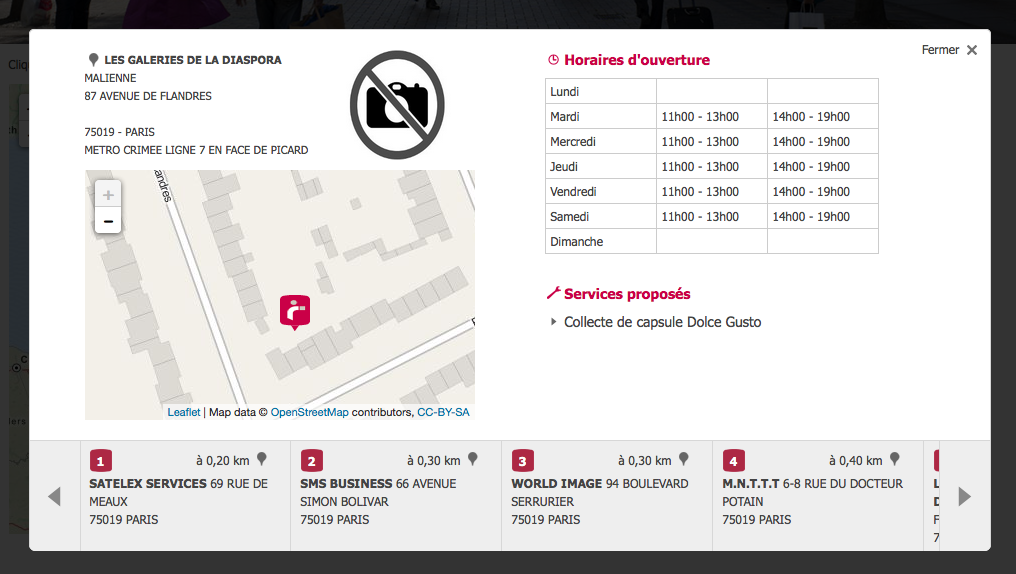Open the Leaflet link

click(184, 412)
